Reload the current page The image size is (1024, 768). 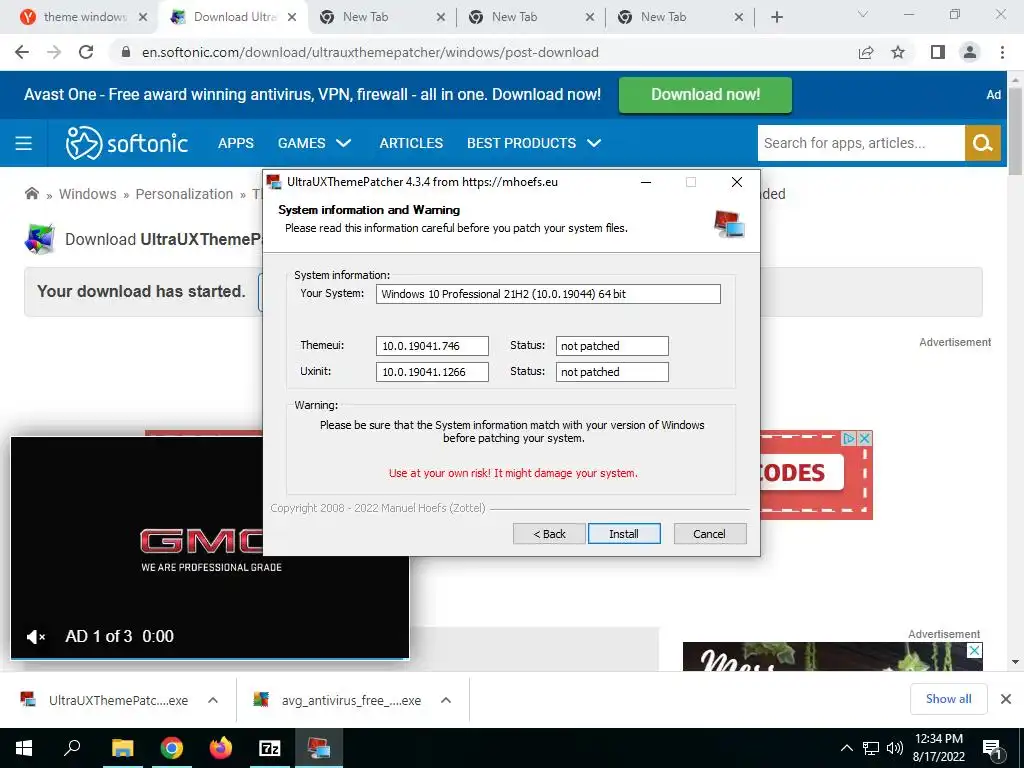pyautogui.click(x=86, y=52)
